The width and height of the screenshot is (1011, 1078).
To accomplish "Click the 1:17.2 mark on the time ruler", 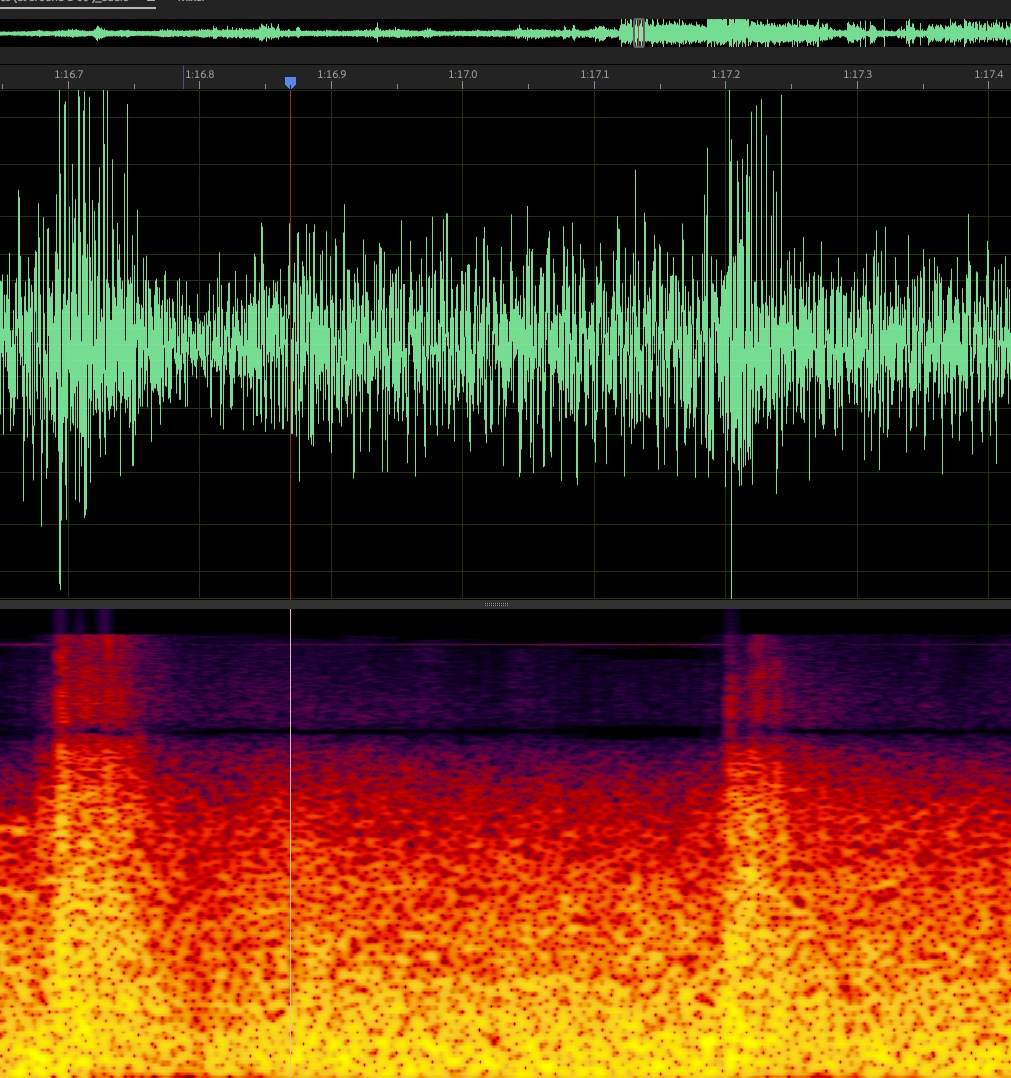I will (726, 75).
